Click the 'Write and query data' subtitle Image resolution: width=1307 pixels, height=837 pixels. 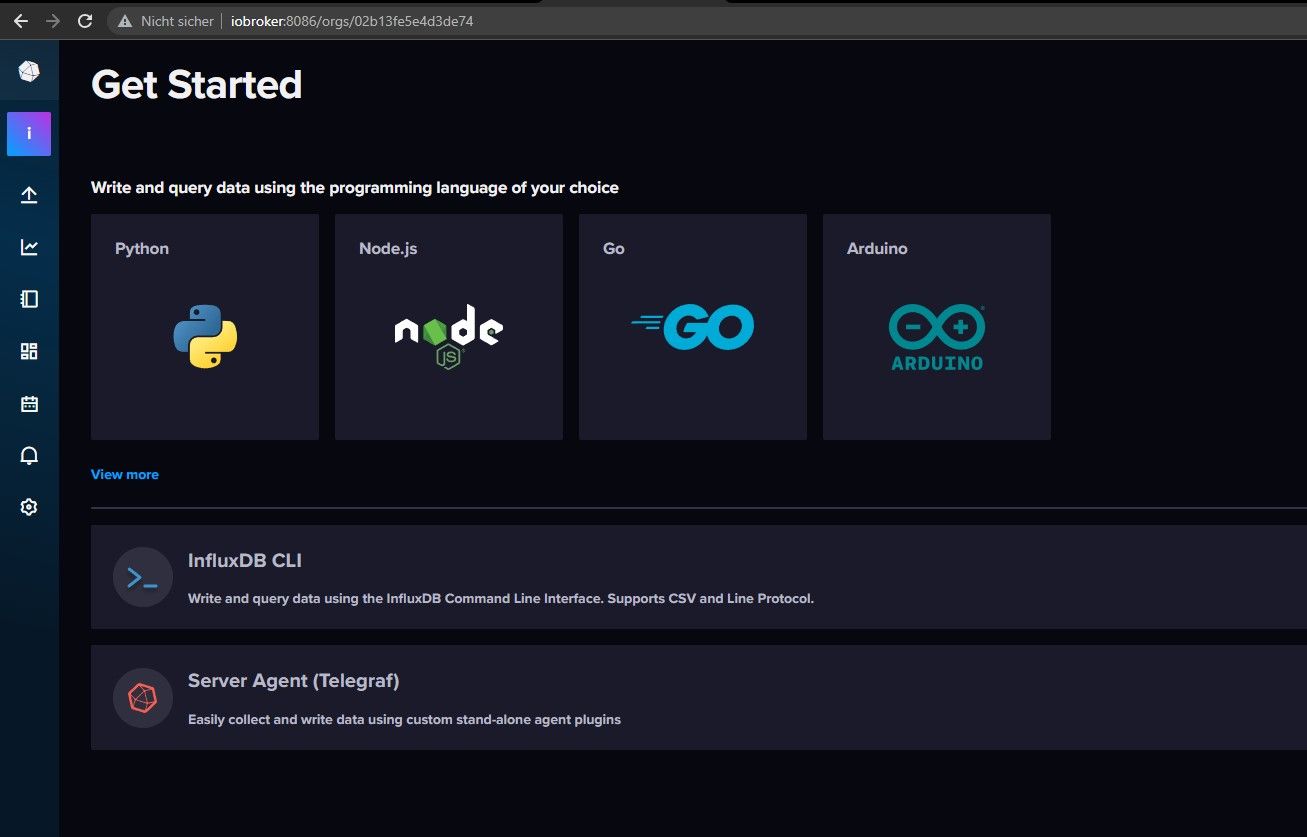355,188
